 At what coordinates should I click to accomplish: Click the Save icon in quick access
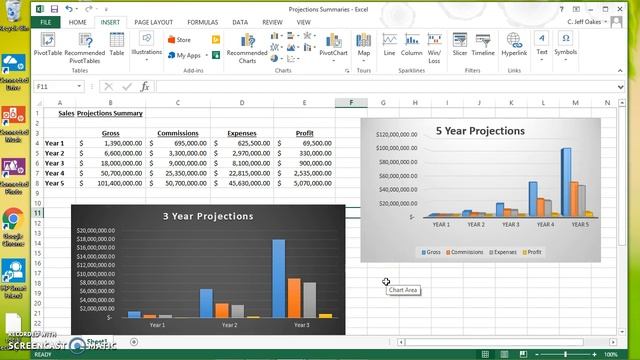[x=54, y=9]
